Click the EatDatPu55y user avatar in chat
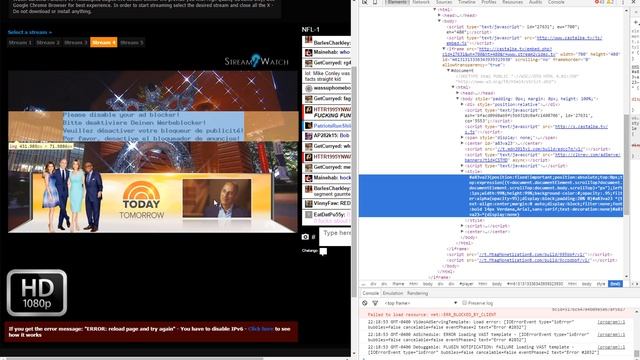The image size is (640, 360). click(x=309, y=215)
